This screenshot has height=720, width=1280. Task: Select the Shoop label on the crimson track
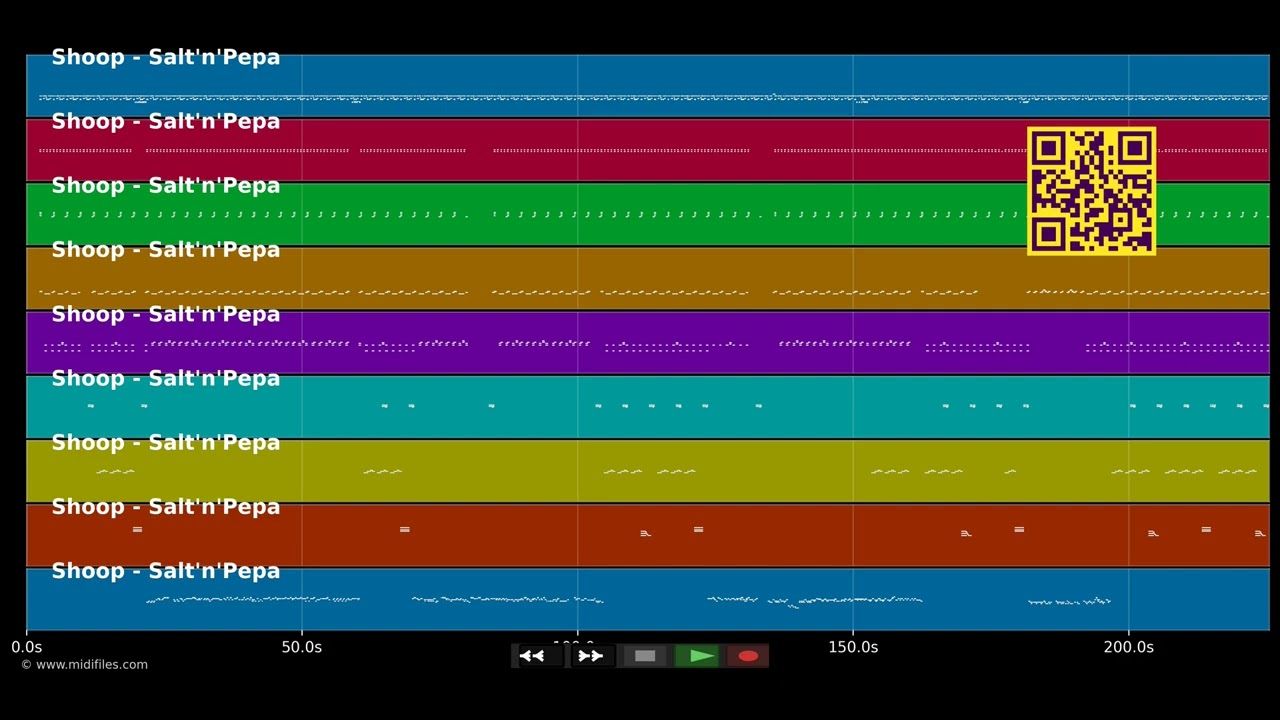166,122
